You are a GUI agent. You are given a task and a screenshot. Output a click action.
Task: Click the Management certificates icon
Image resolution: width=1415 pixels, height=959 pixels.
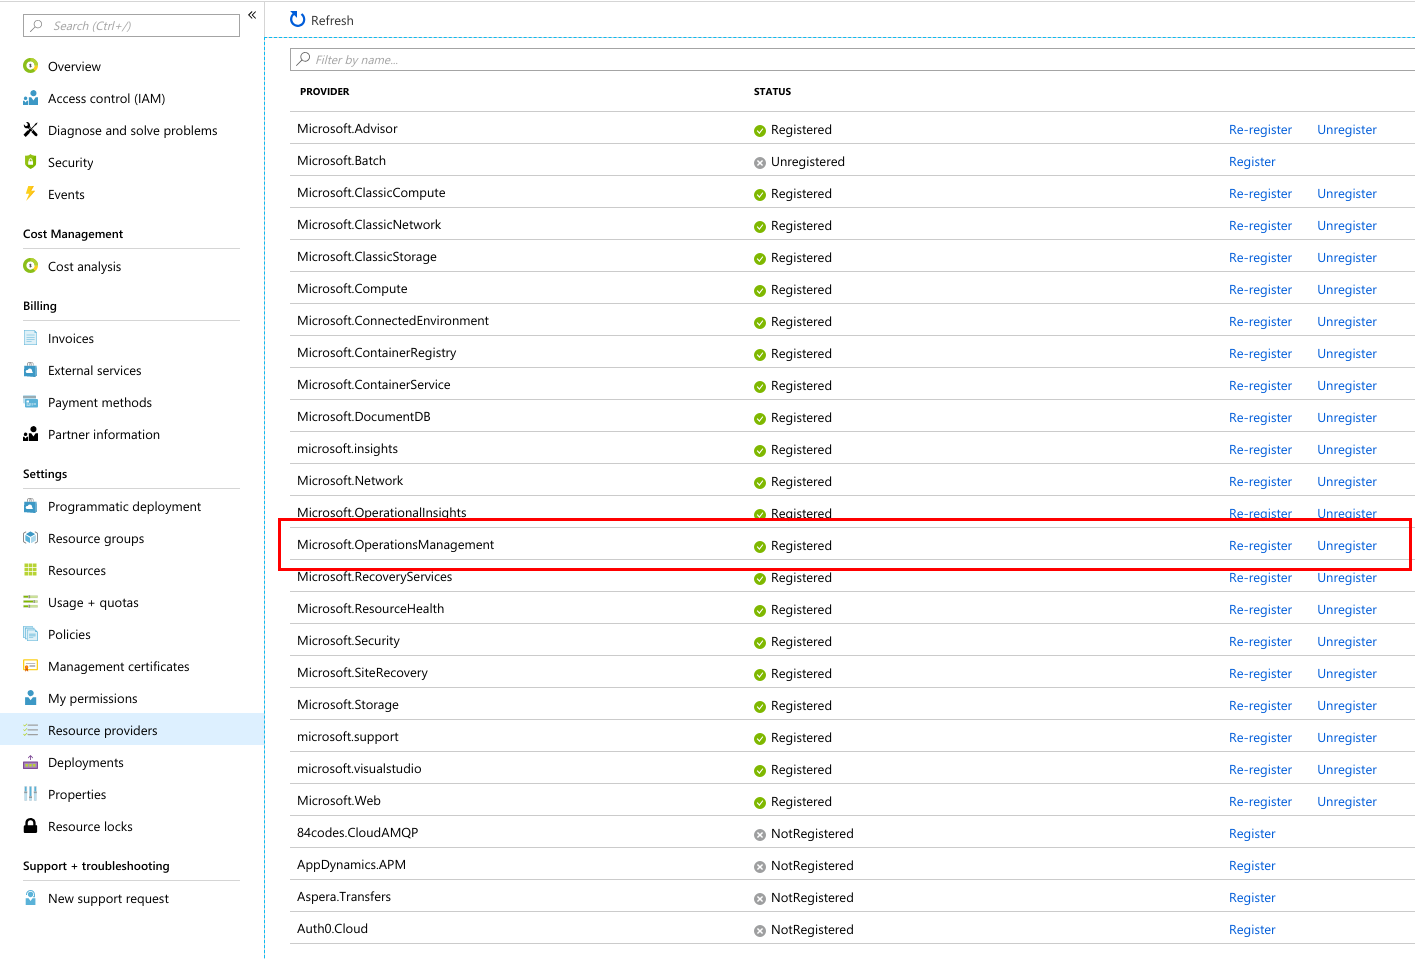click(x=30, y=666)
